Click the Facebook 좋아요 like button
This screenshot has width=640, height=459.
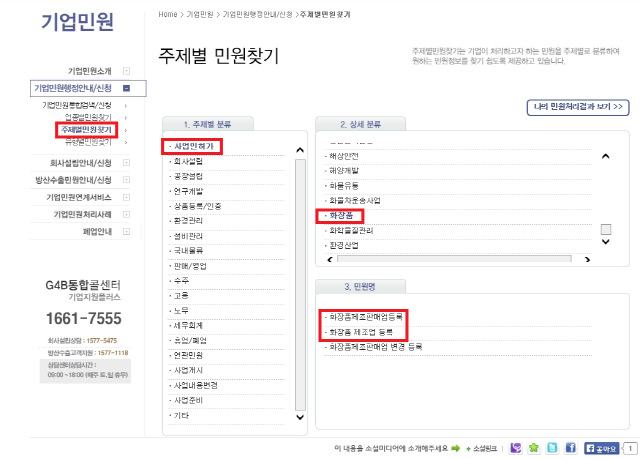pyautogui.click(x=602, y=448)
